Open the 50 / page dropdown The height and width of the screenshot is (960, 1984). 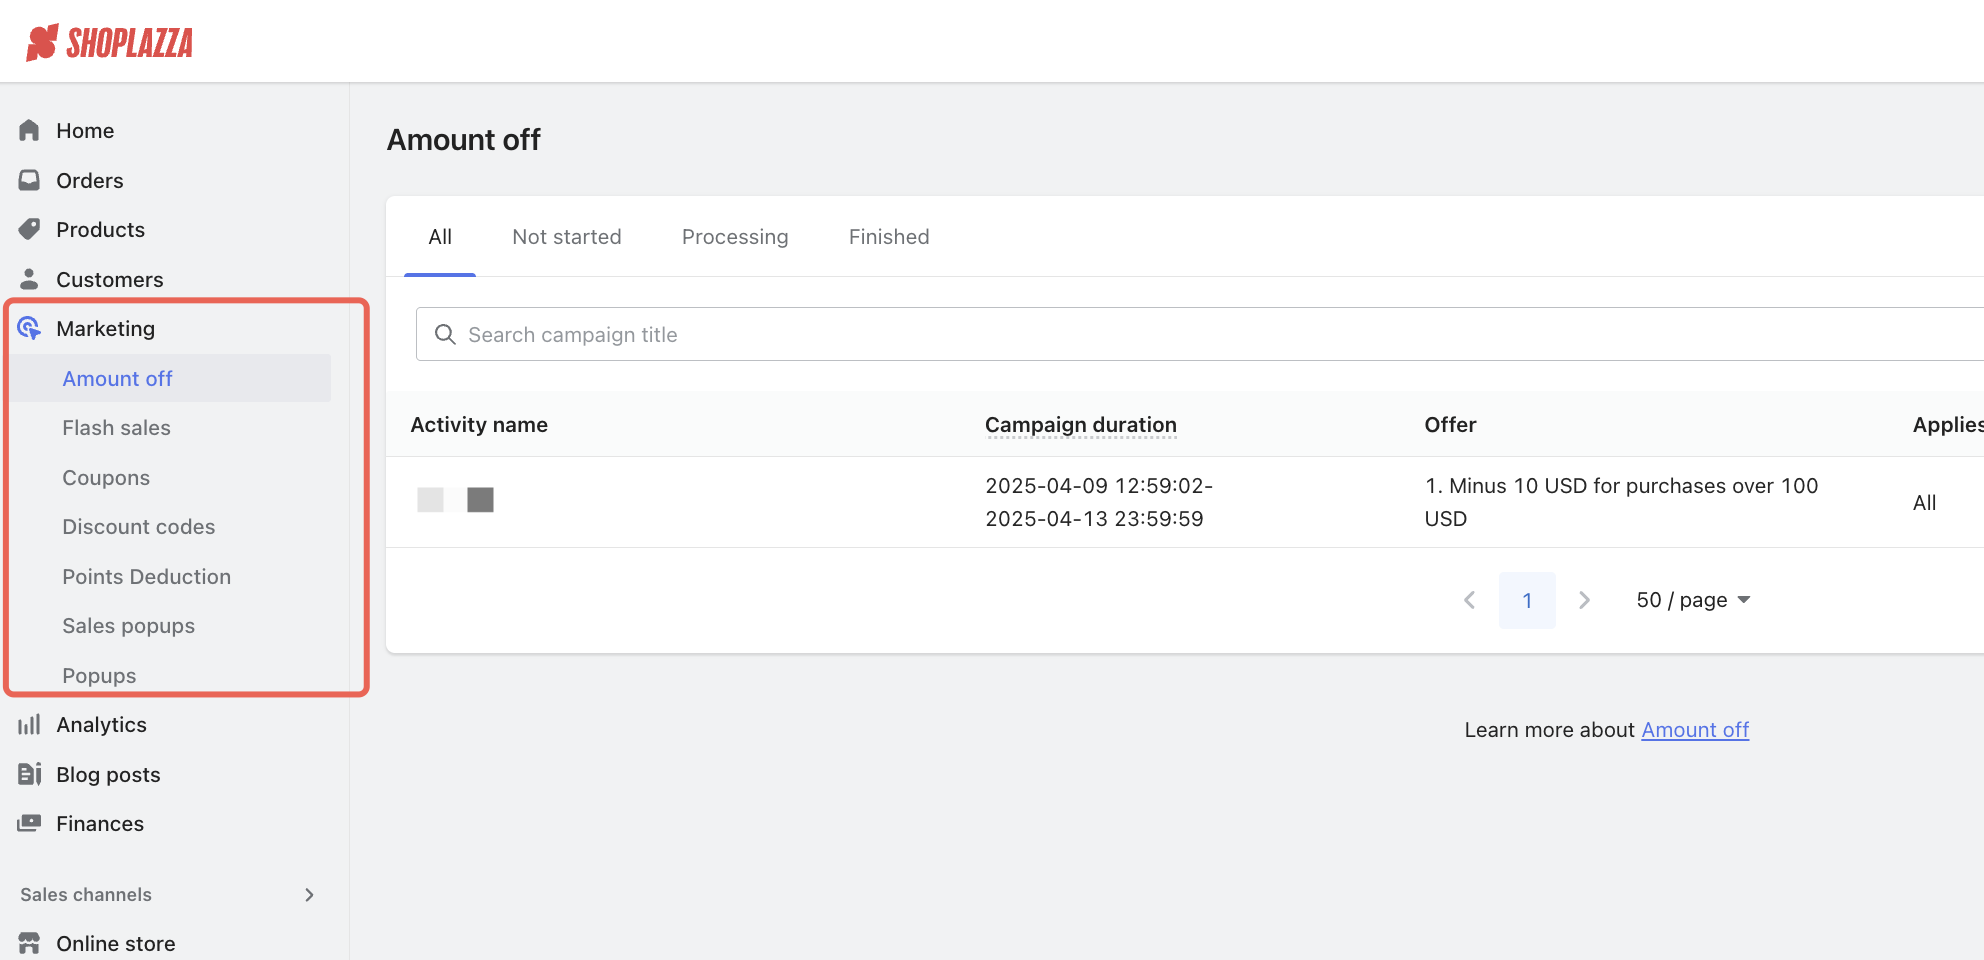pyautogui.click(x=1692, y=600)
